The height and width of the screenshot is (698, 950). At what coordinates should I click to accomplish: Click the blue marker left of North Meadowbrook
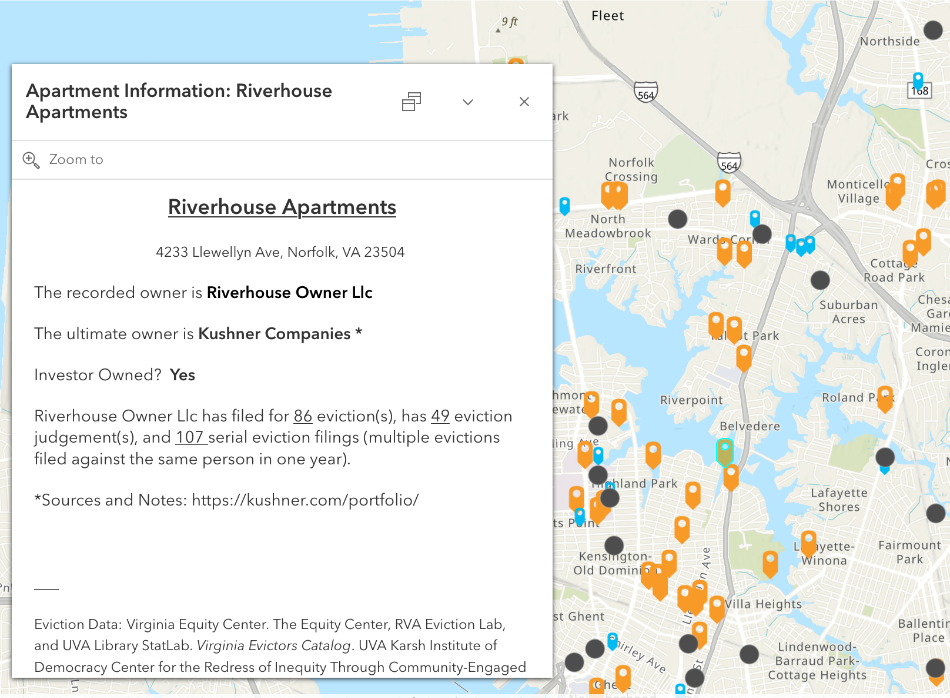[x=565, y=205]
